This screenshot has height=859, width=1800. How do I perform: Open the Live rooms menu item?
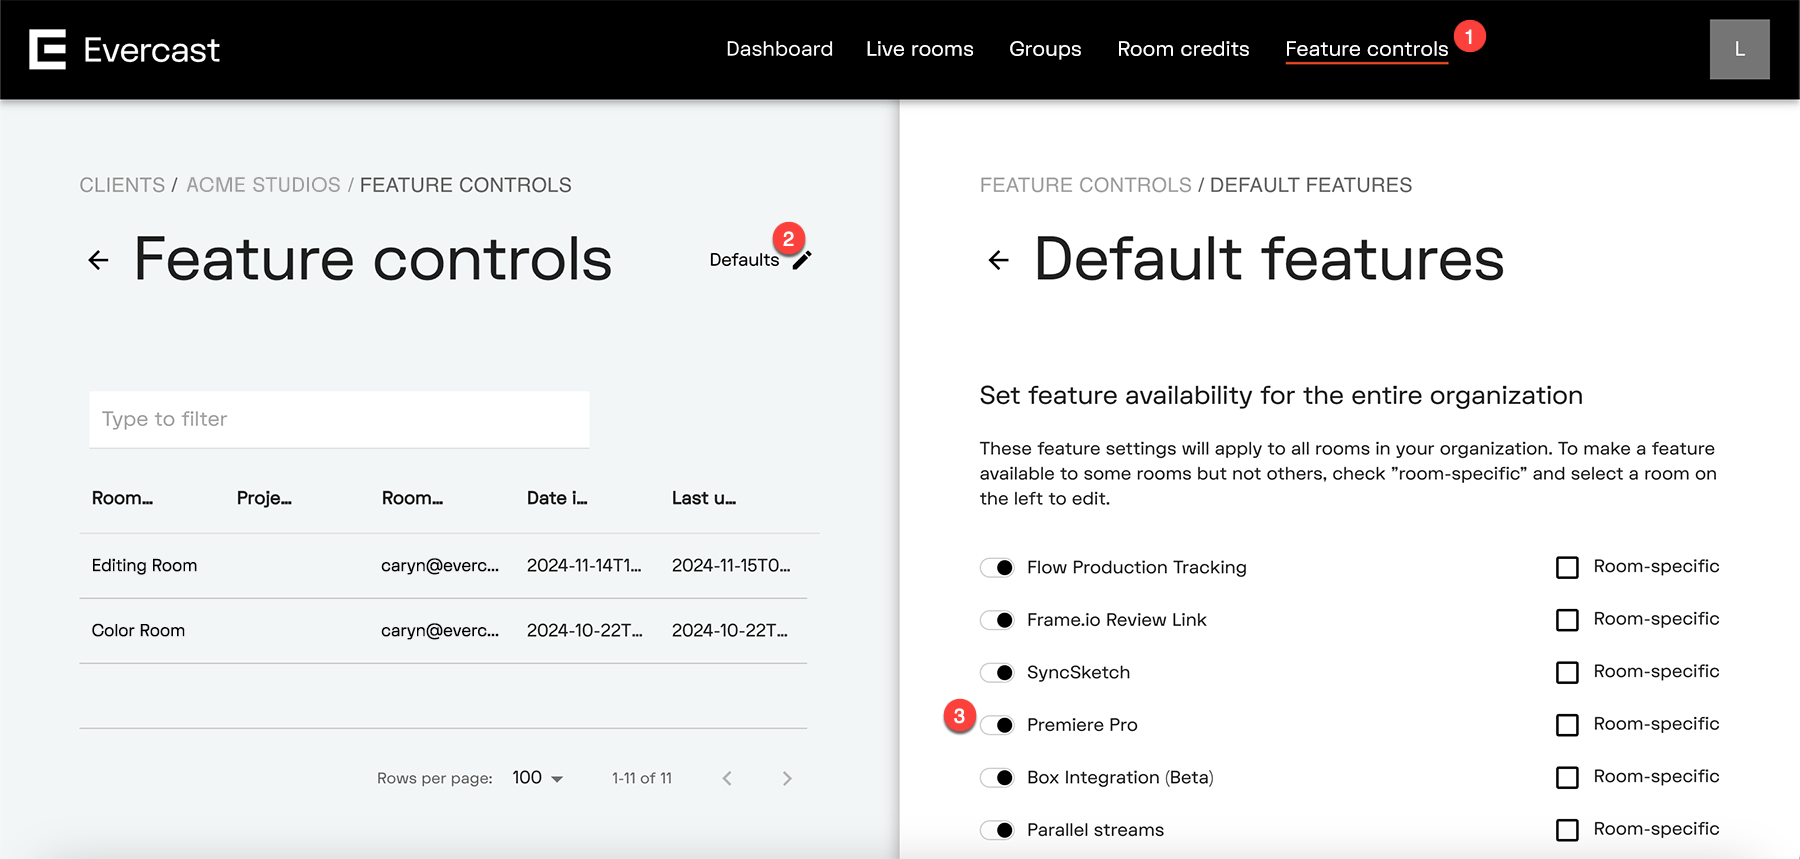919,49
